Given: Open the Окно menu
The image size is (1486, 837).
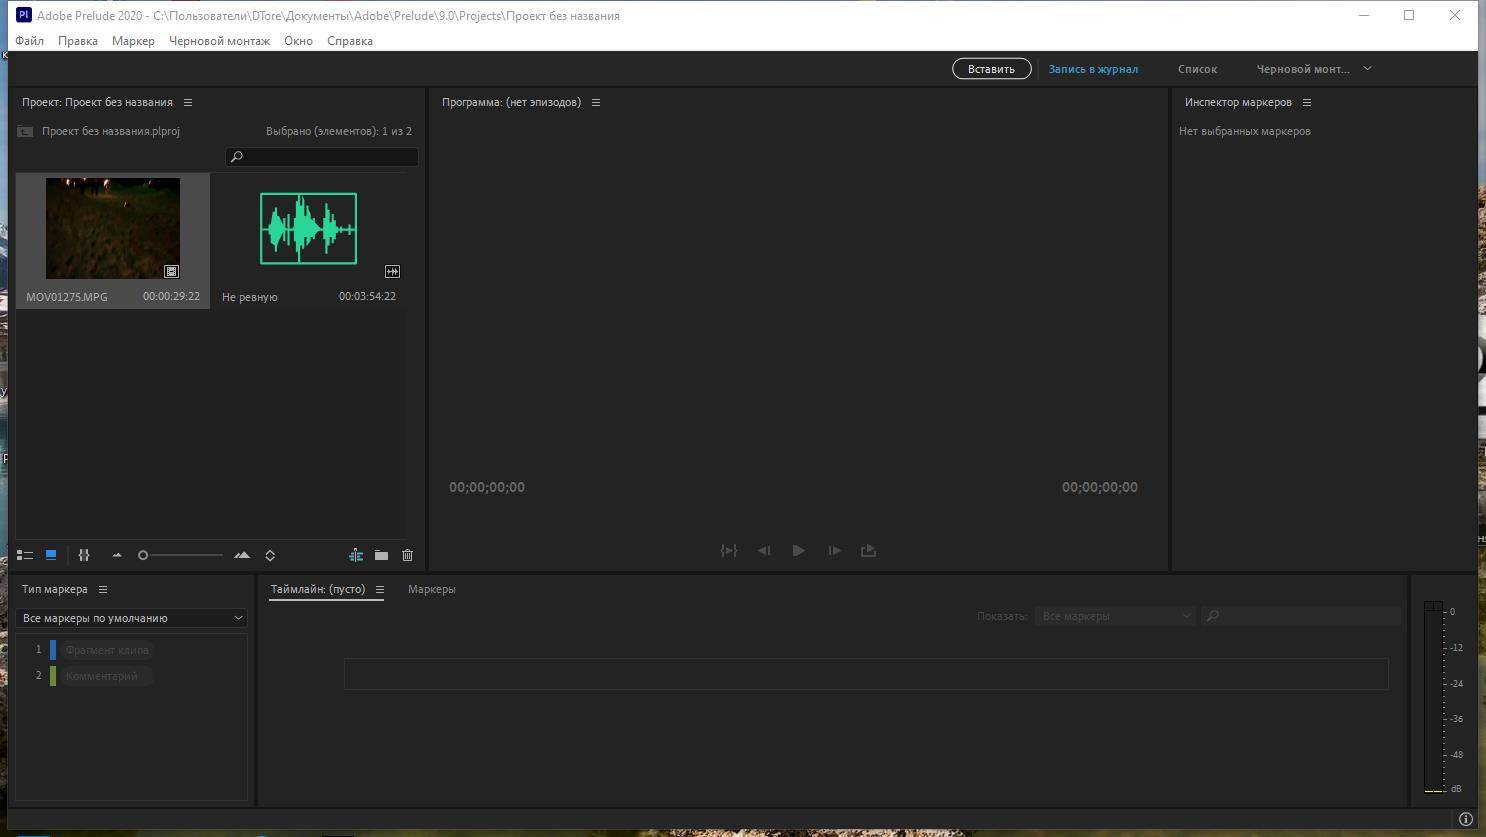Looking at the screenshot, I should click(298, 41).
